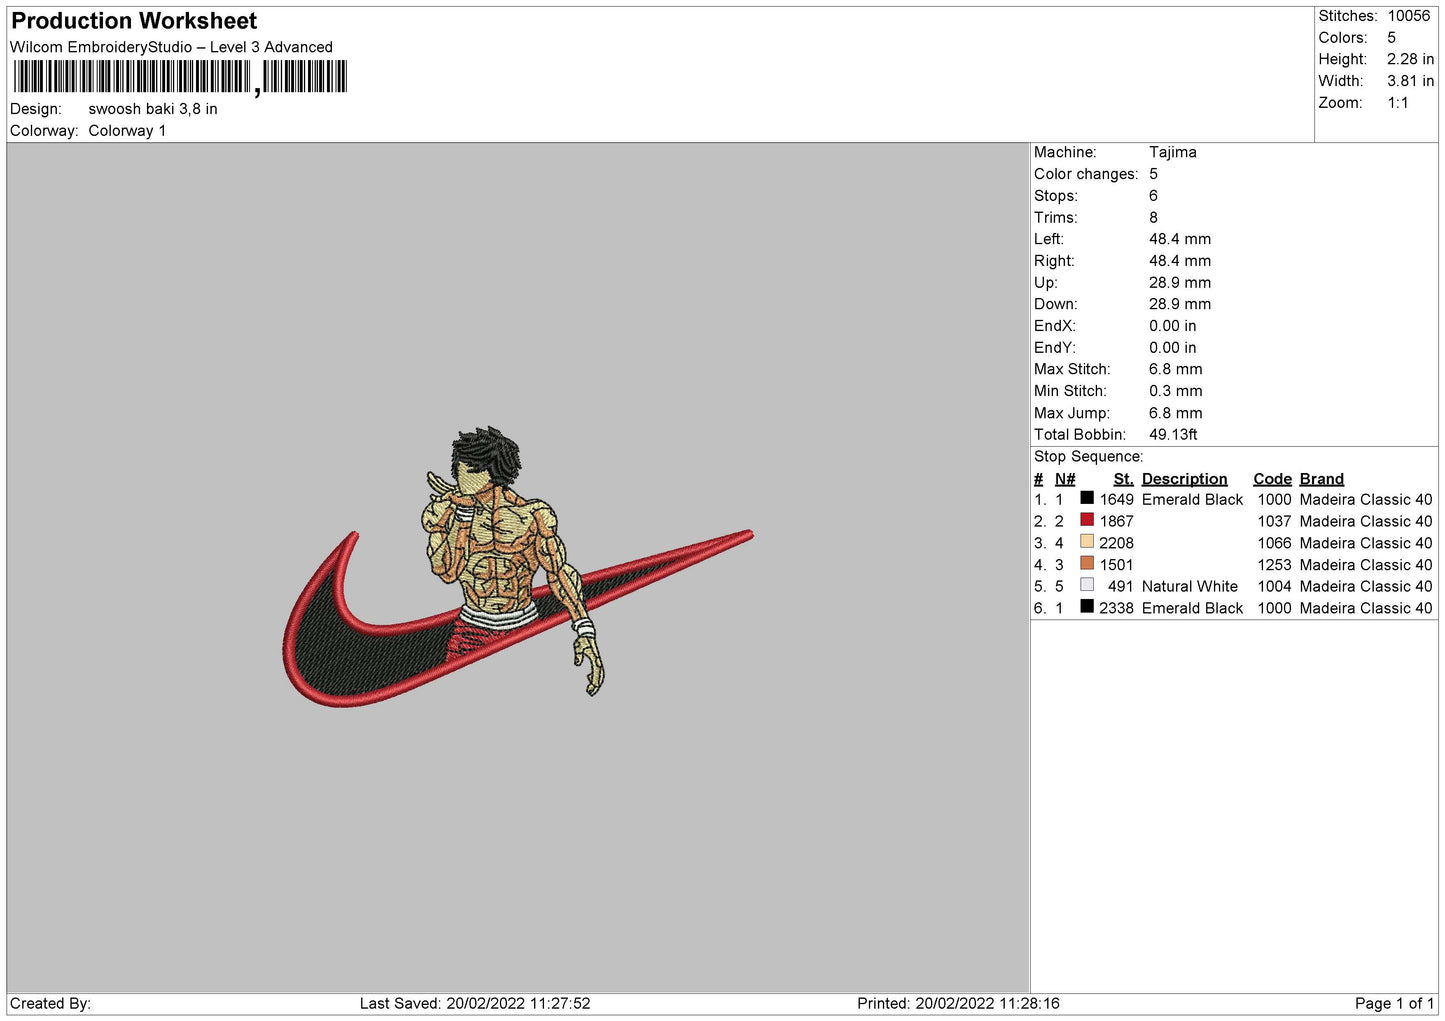1445x1021 pixels.
Task: Click the Left value '48.4 mm'
Action: click(1180, 239)
